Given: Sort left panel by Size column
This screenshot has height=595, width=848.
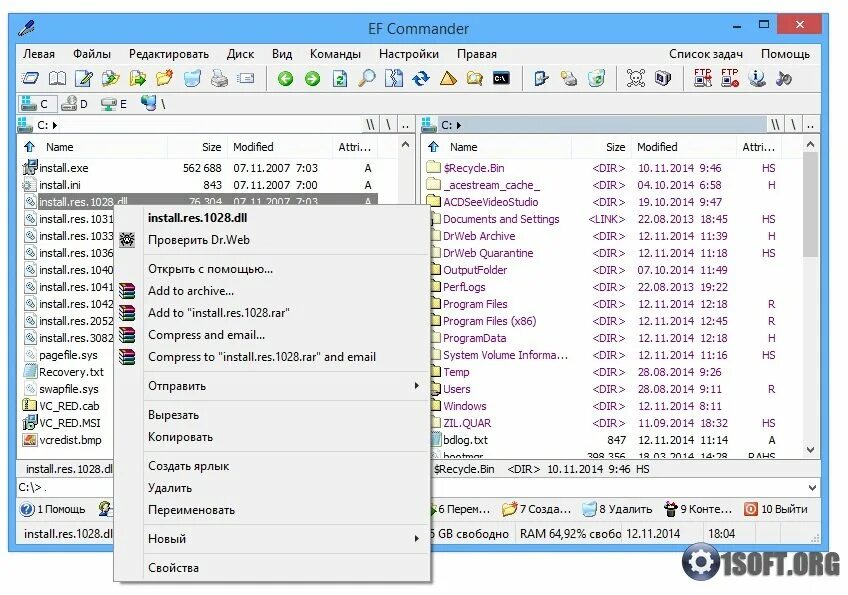Looking at the screenshot, I should [x=196, y=147].
